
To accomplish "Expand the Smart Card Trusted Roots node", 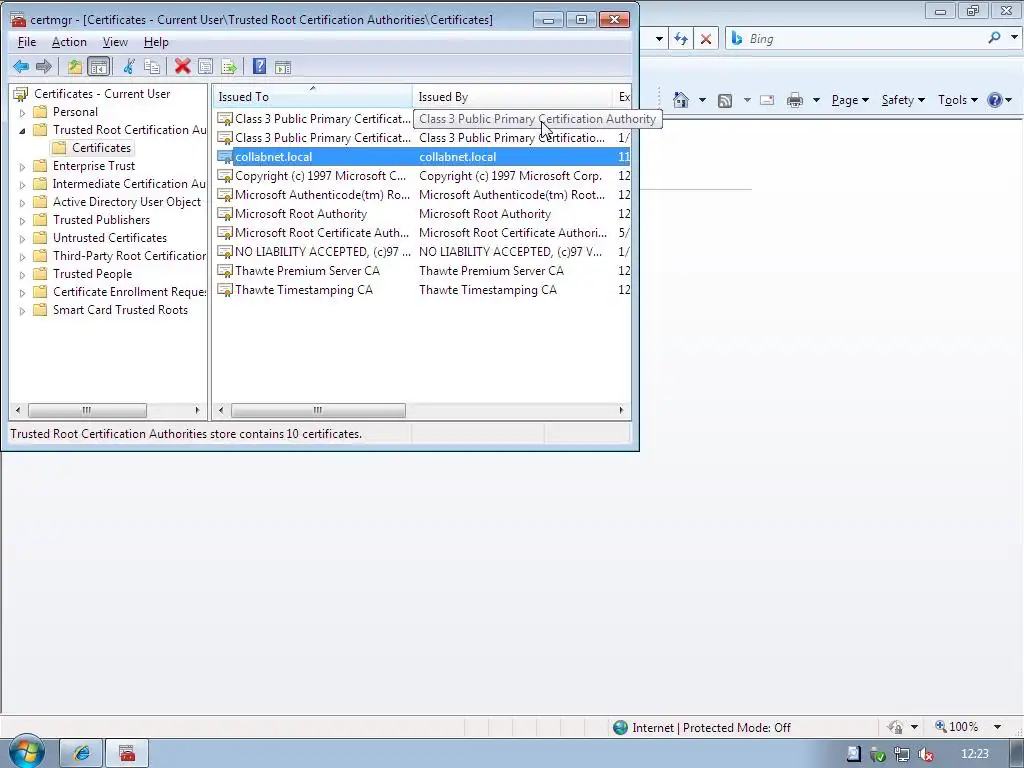I will click(x=22, y=311).
